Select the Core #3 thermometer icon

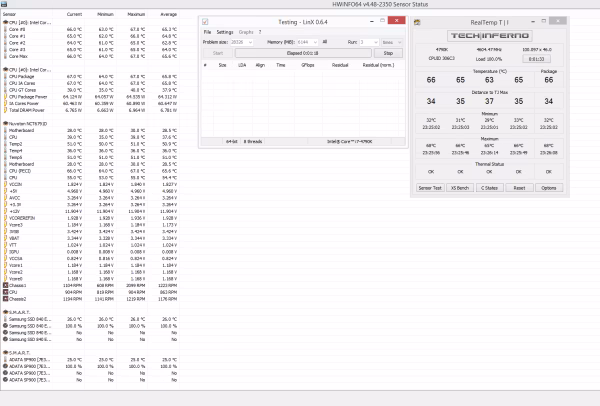5,49
